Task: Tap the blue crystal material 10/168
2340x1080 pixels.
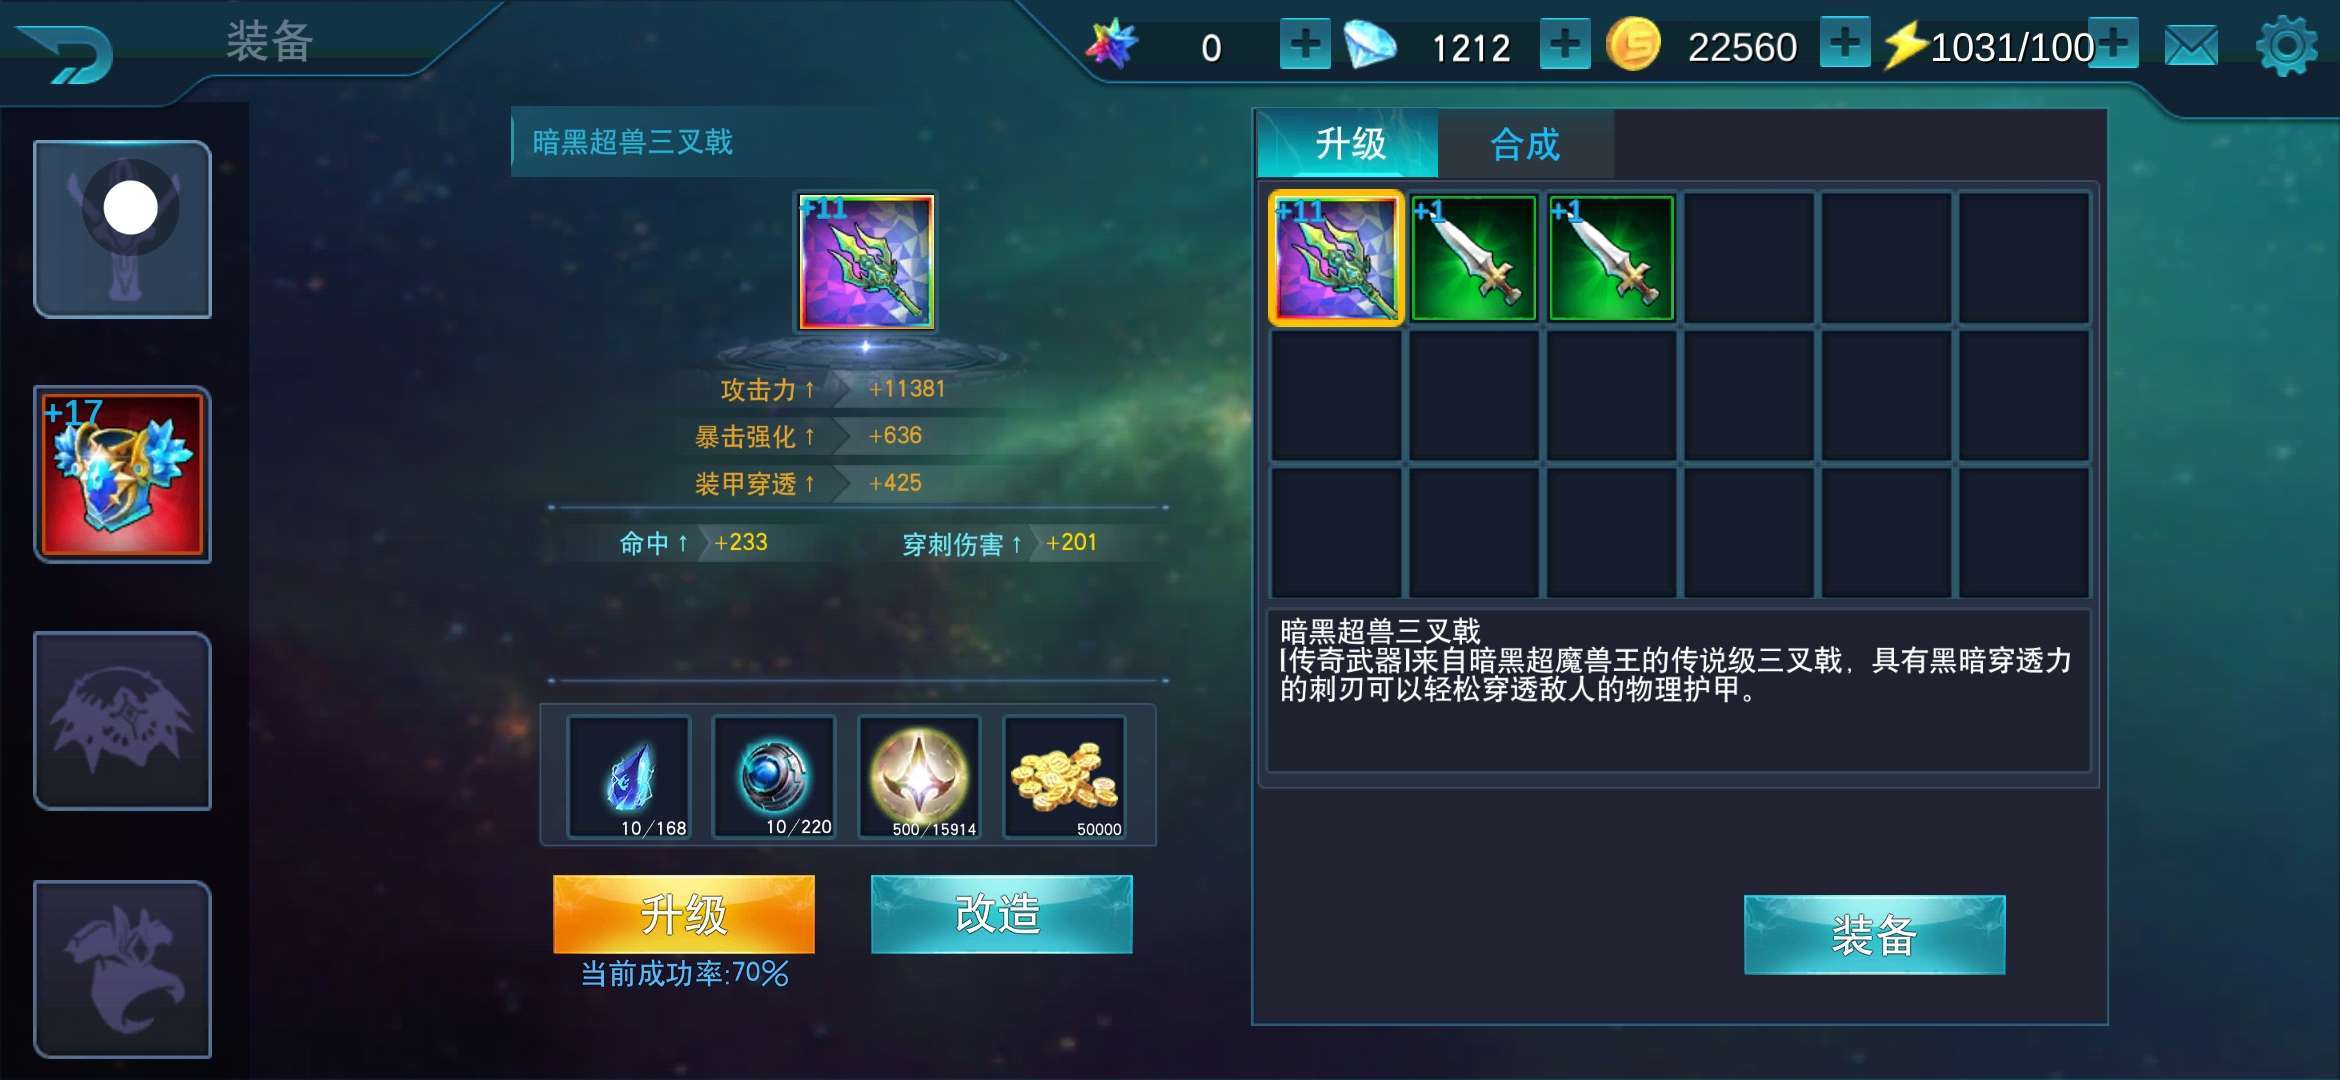Action: [x=629, y=777]
